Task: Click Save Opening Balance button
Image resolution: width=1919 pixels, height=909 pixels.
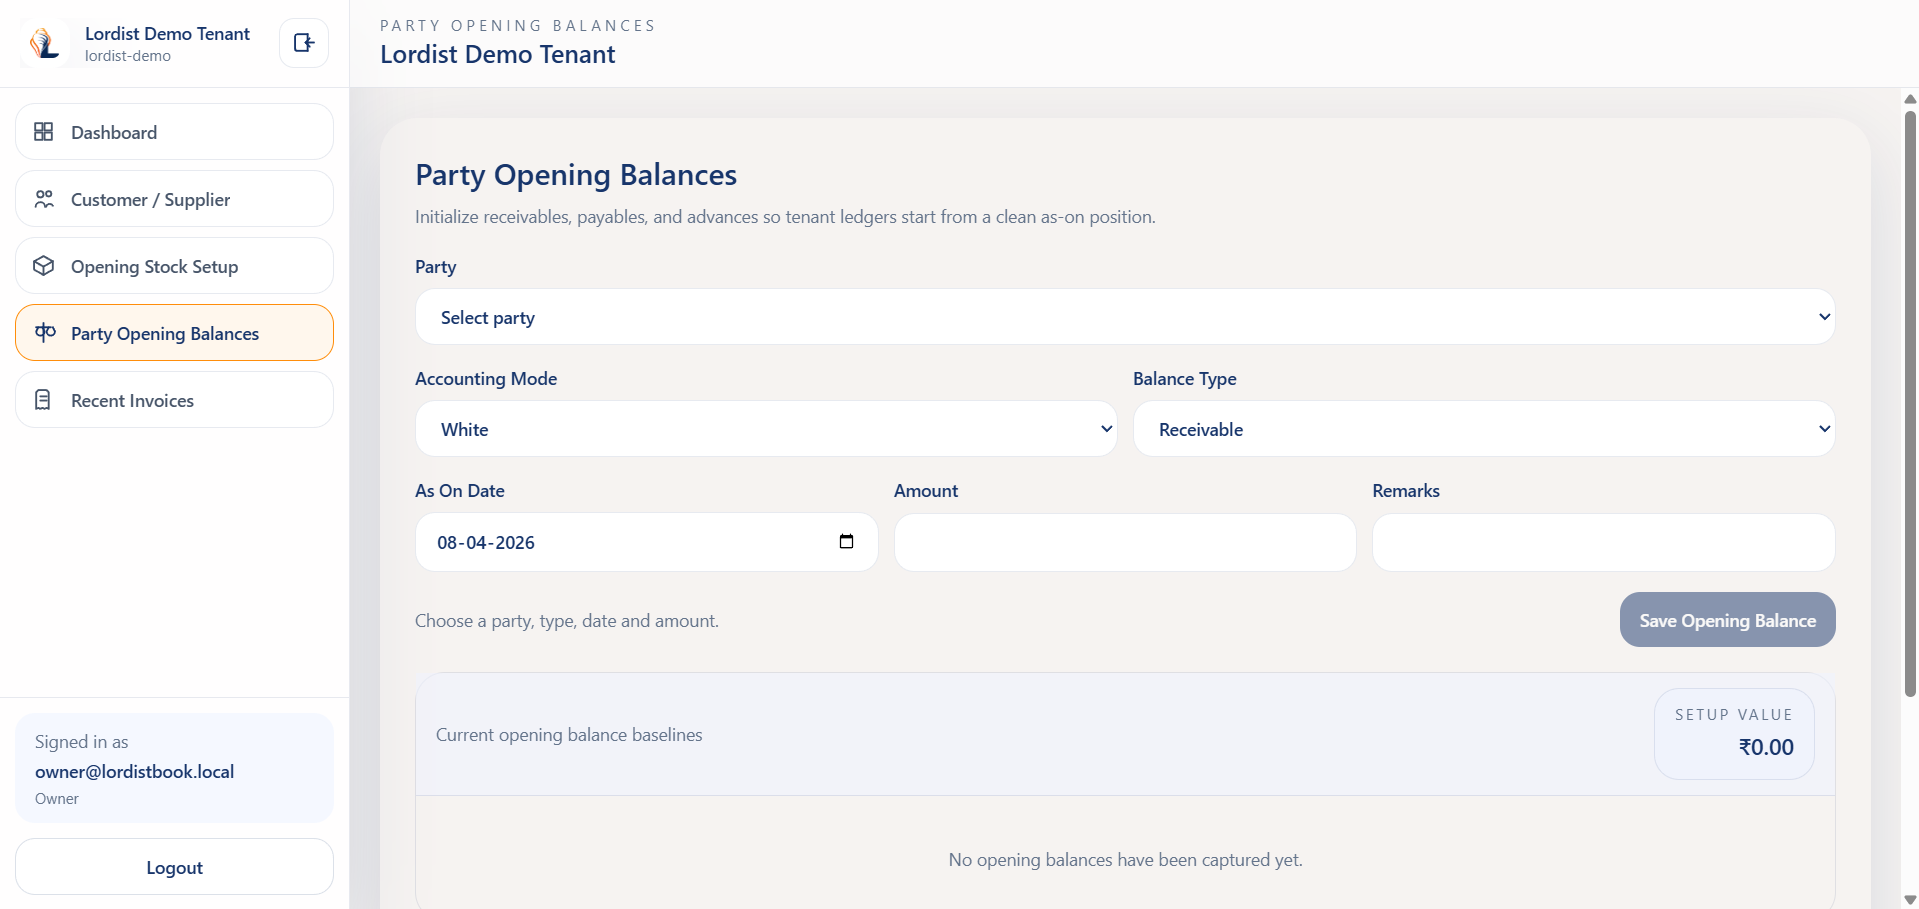Action: (1727, 620)
